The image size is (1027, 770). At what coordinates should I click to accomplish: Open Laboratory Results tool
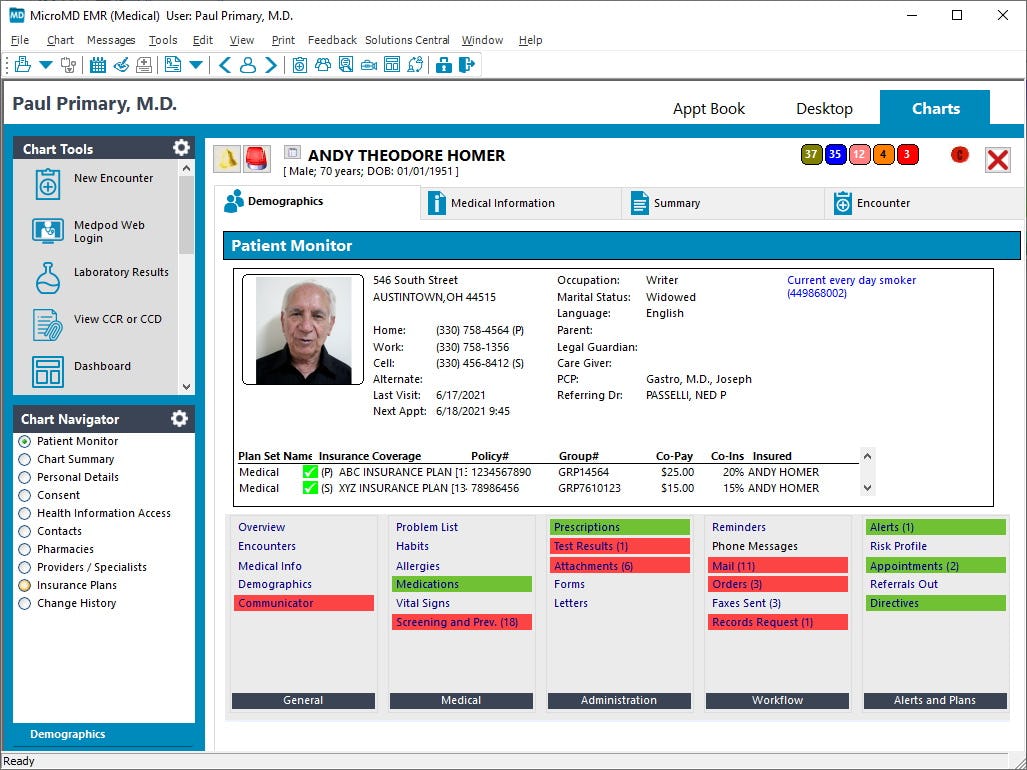pyautogui.click(x=100, y=278)
